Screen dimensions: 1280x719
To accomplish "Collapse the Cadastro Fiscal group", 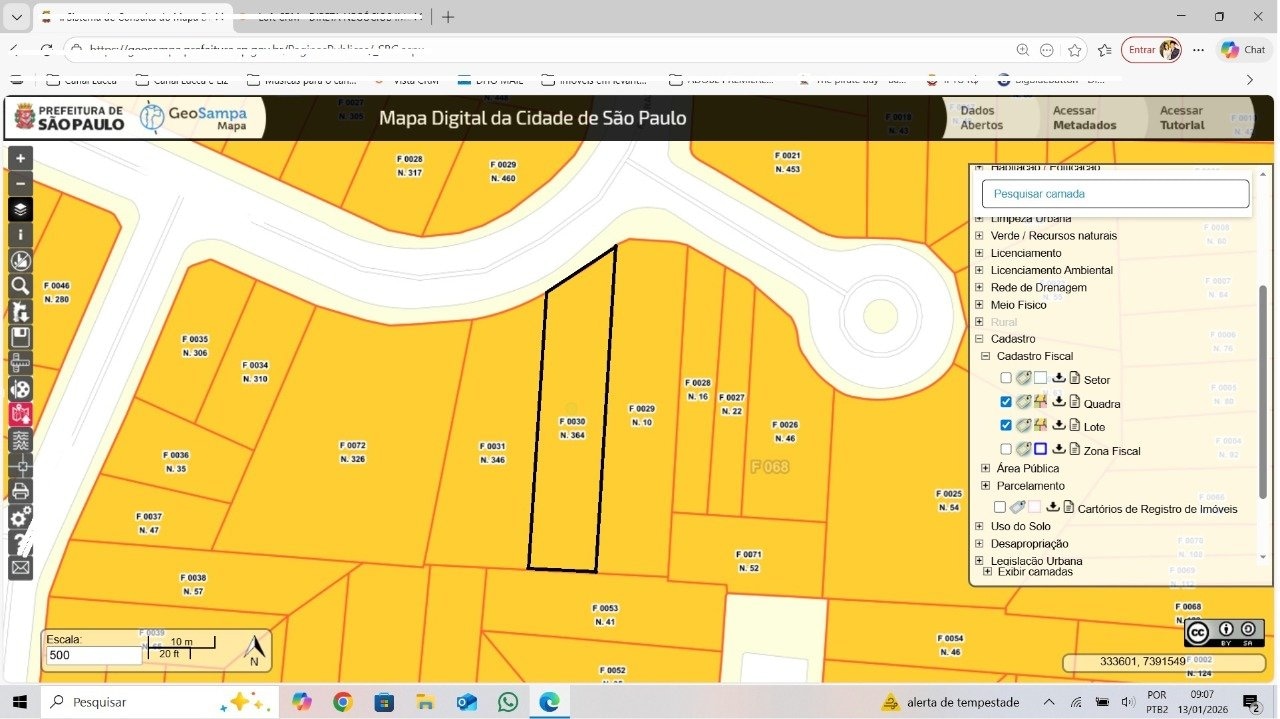I will (x=985, y=356).
